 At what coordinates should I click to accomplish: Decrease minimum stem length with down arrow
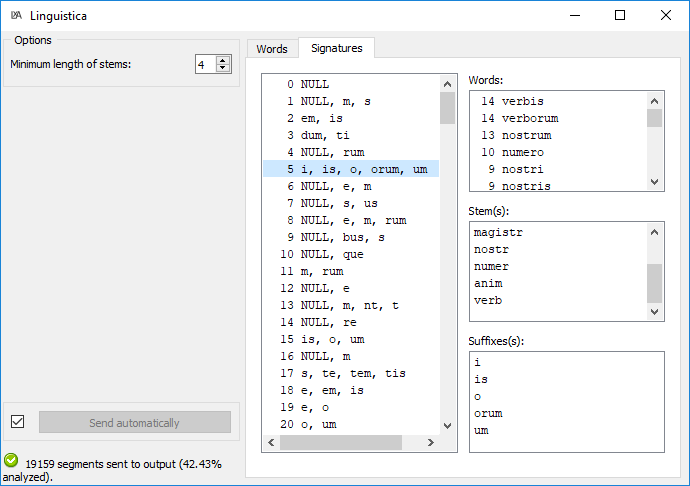223,68
